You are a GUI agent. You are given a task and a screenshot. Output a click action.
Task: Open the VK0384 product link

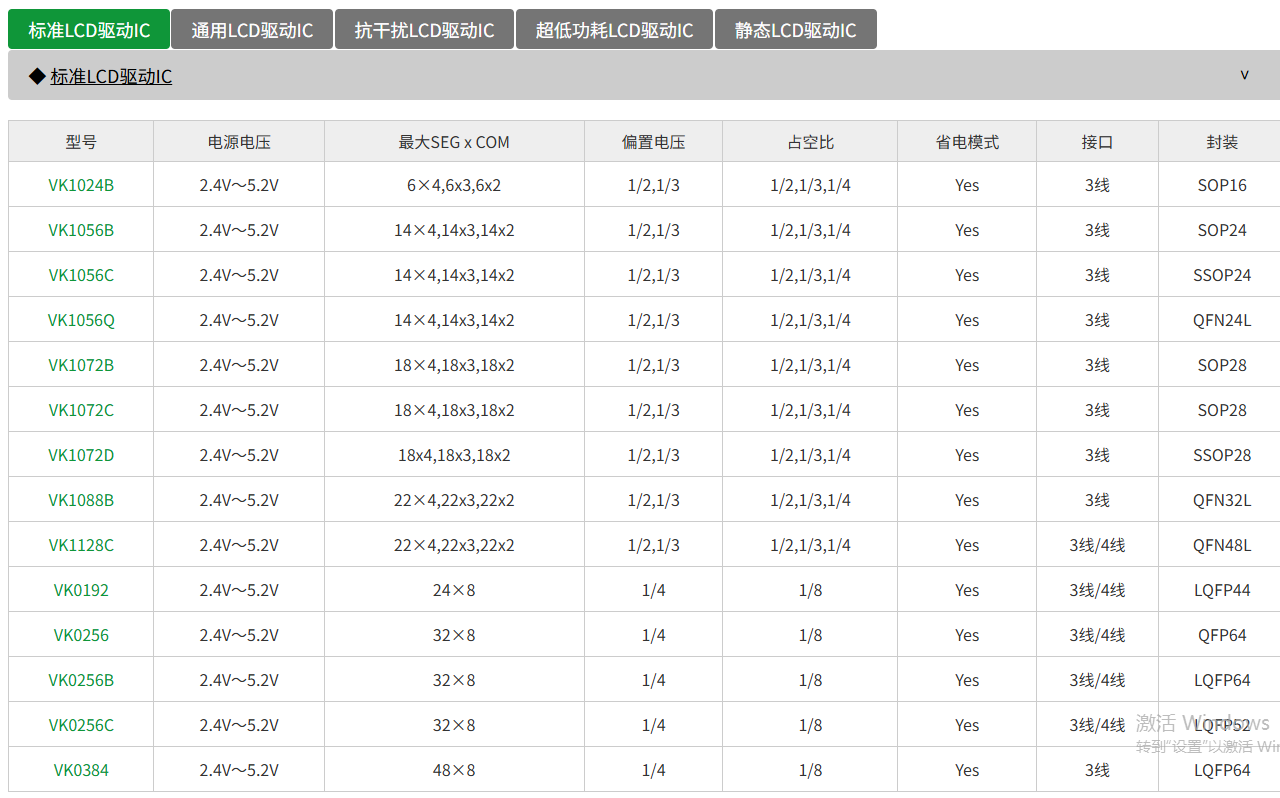pyautogui.click(x=81, y=770)
